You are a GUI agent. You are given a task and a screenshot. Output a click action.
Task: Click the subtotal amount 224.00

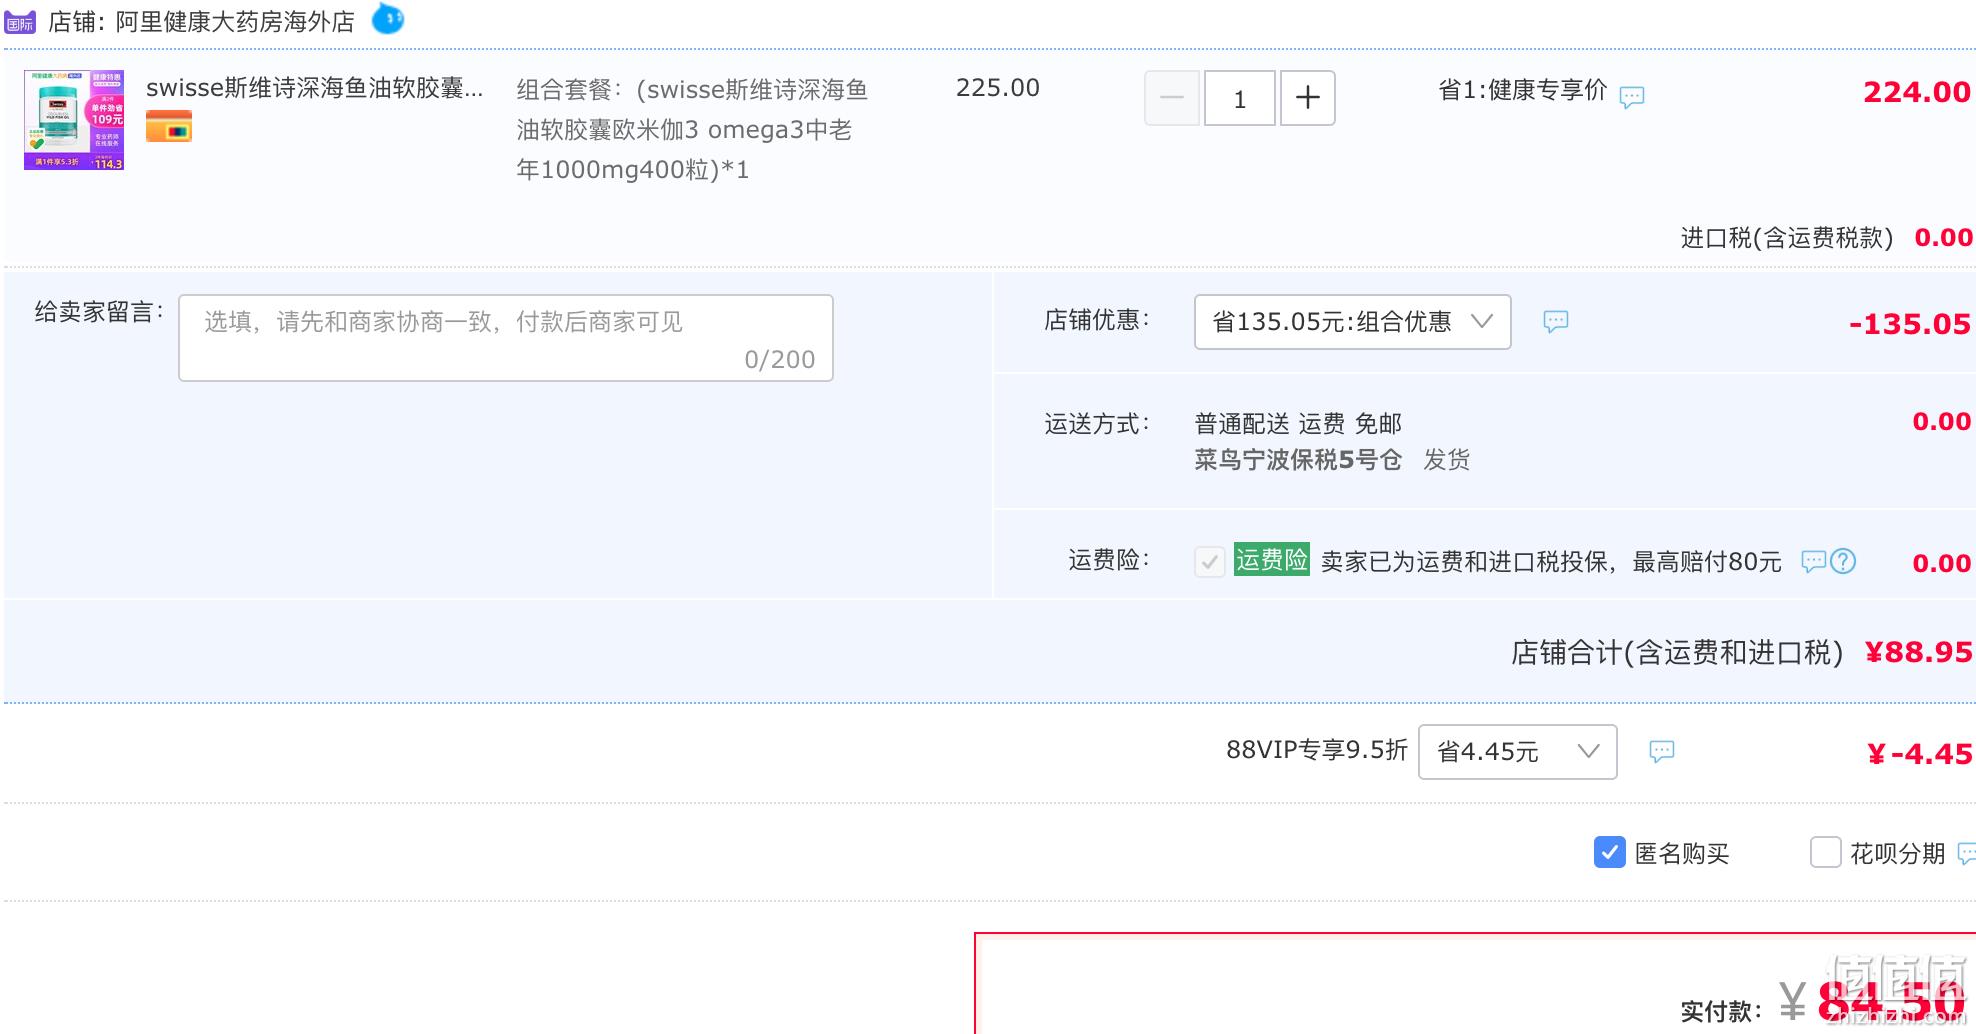1917,92
